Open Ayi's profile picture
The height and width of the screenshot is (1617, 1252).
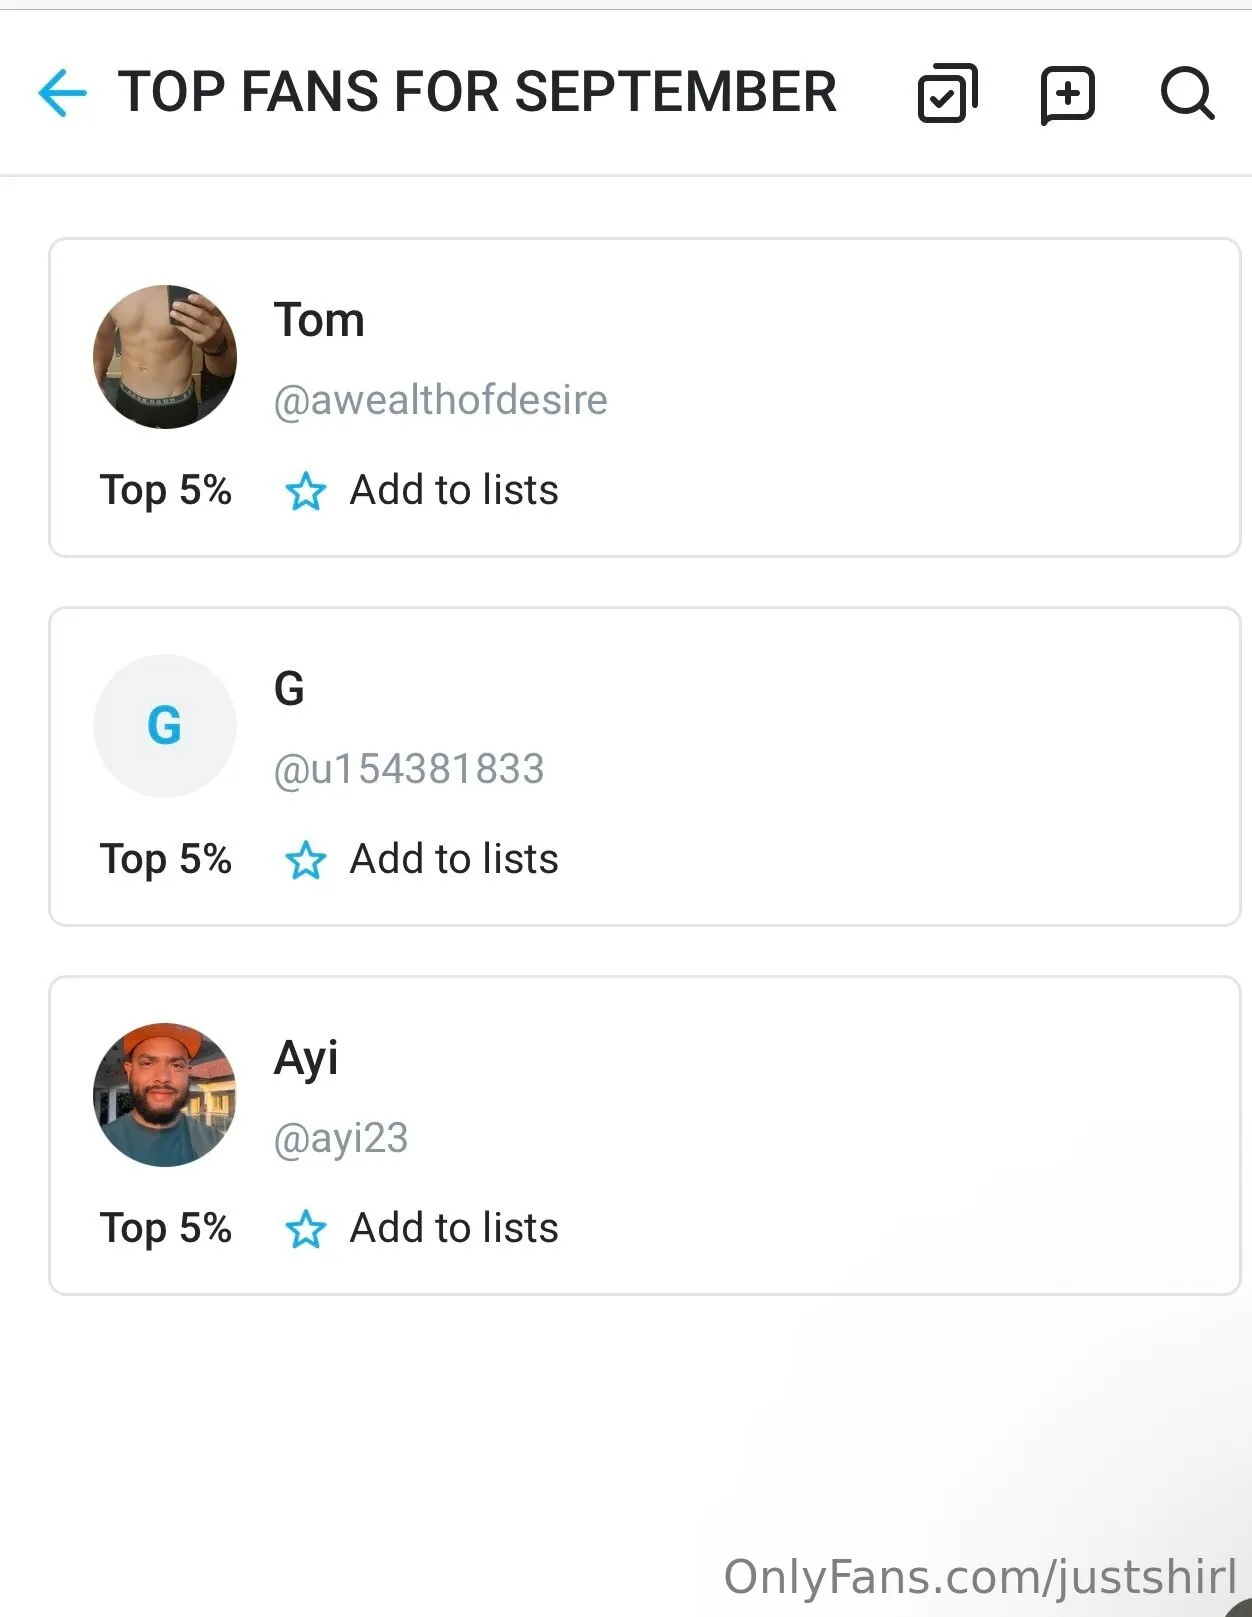click(x=165, y=1095)
